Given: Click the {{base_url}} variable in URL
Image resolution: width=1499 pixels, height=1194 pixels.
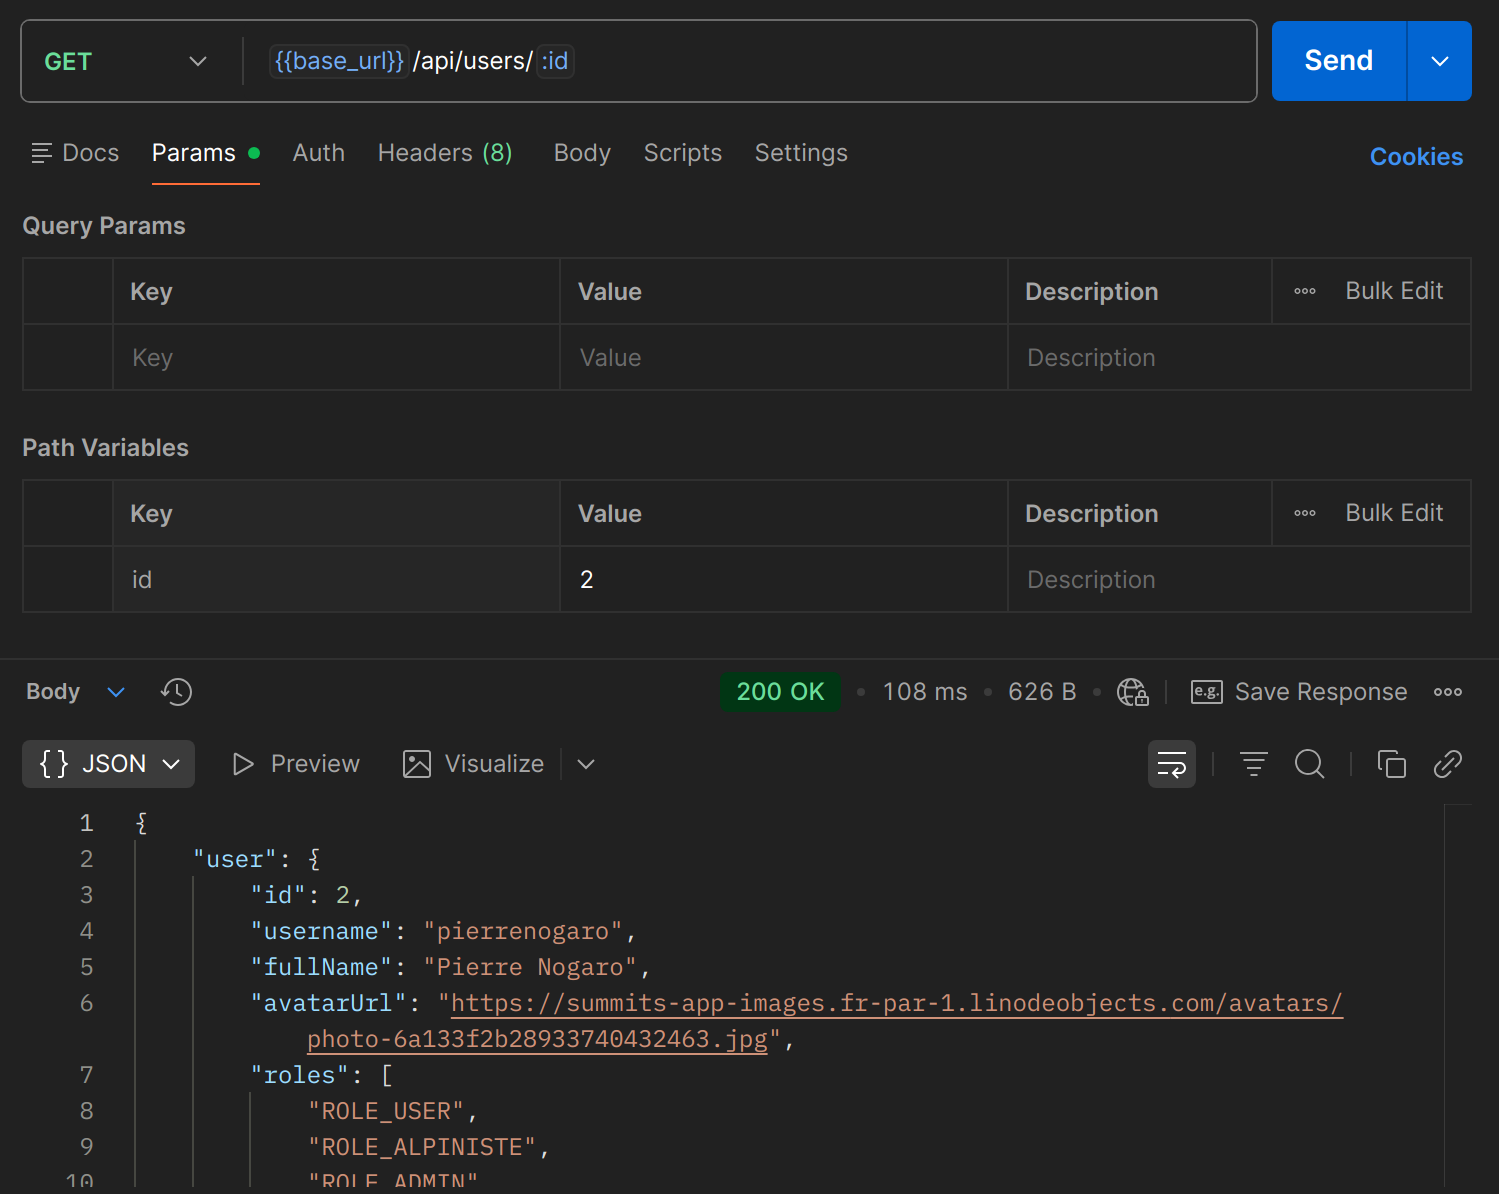Looking at the screenshot, I should (x=339, y=61).
